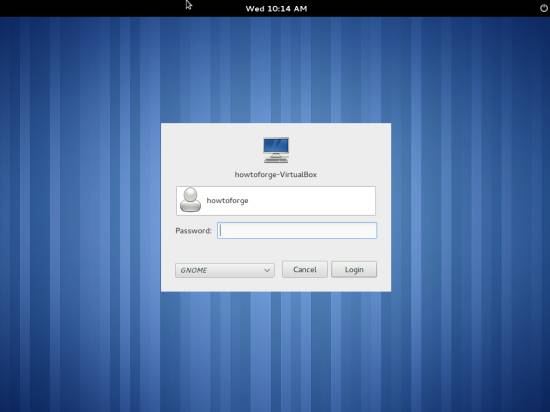Select the howtoforge user avatar icon
Image resolution: width=550 pixels, height=412 pixels.
point(190,200)
